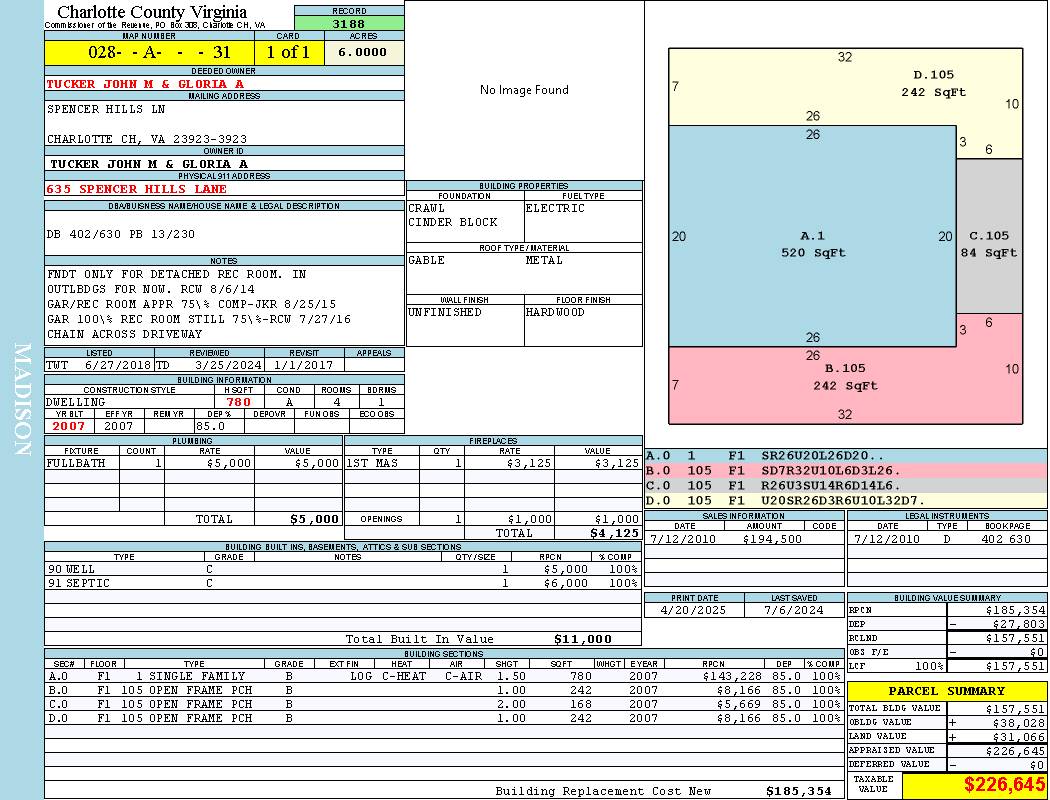
Task: Click section A.0 RPCN value $143,228
Action: (x=733, y=676)
